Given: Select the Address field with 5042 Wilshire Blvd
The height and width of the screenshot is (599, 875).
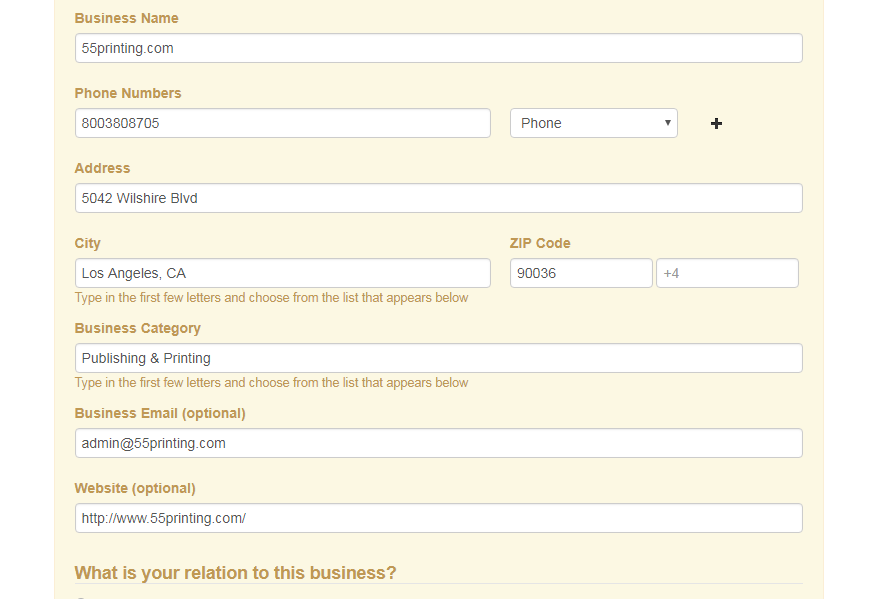Looking at the screenshot, I should pos(438,198).
